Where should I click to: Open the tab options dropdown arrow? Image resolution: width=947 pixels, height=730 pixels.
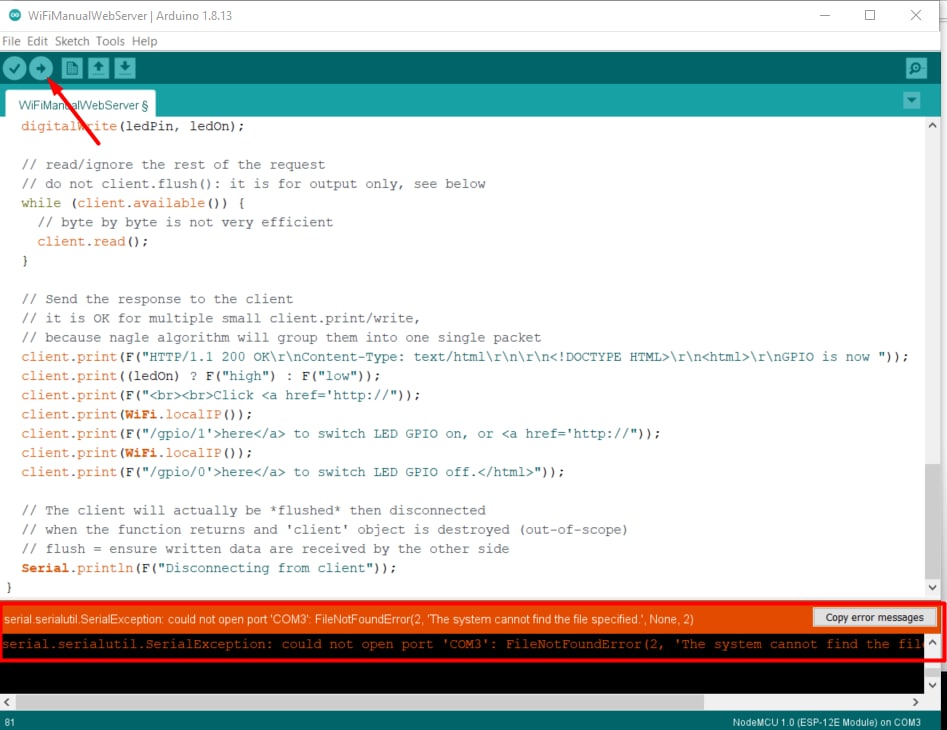point(911,100)
